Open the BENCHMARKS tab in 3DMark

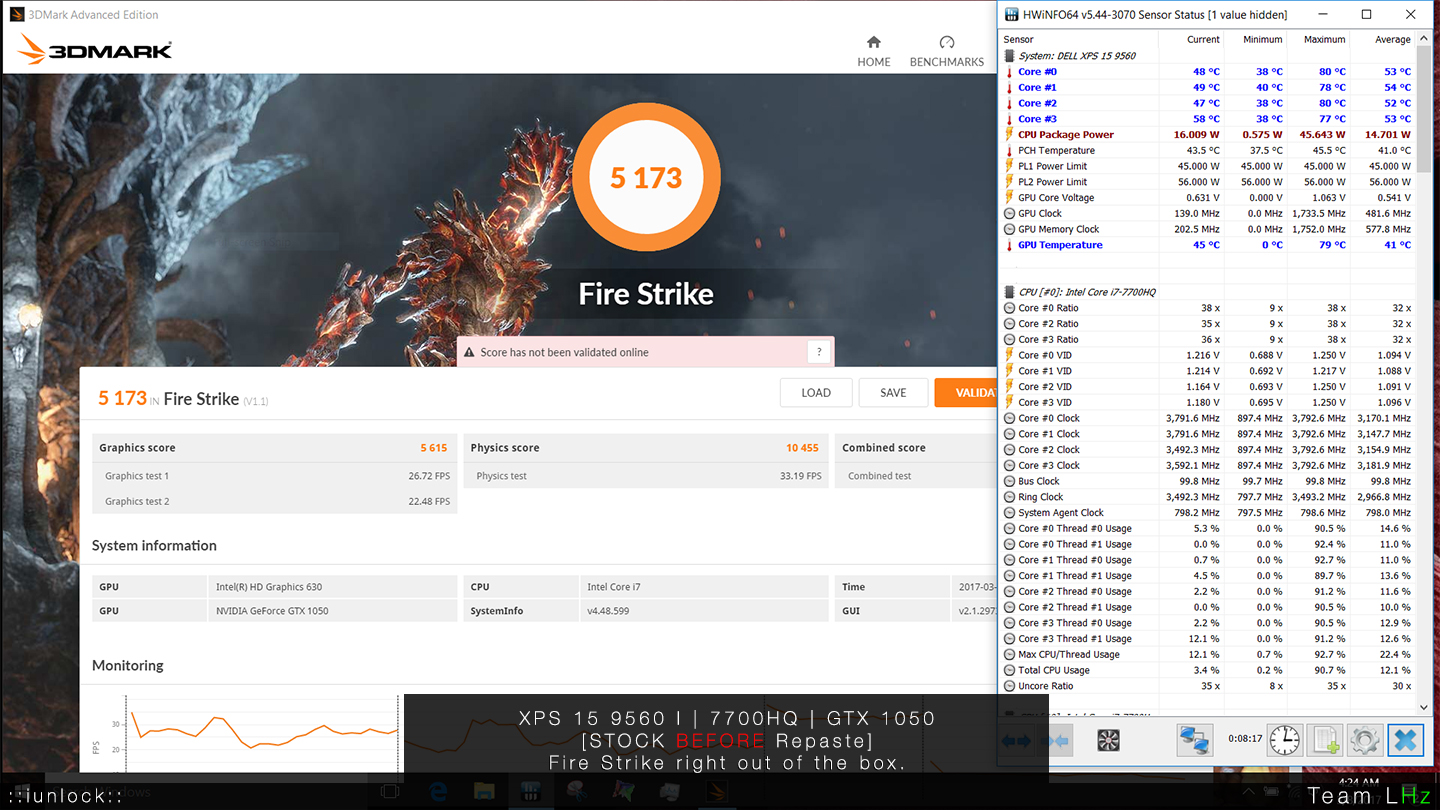tap(946, 52)
